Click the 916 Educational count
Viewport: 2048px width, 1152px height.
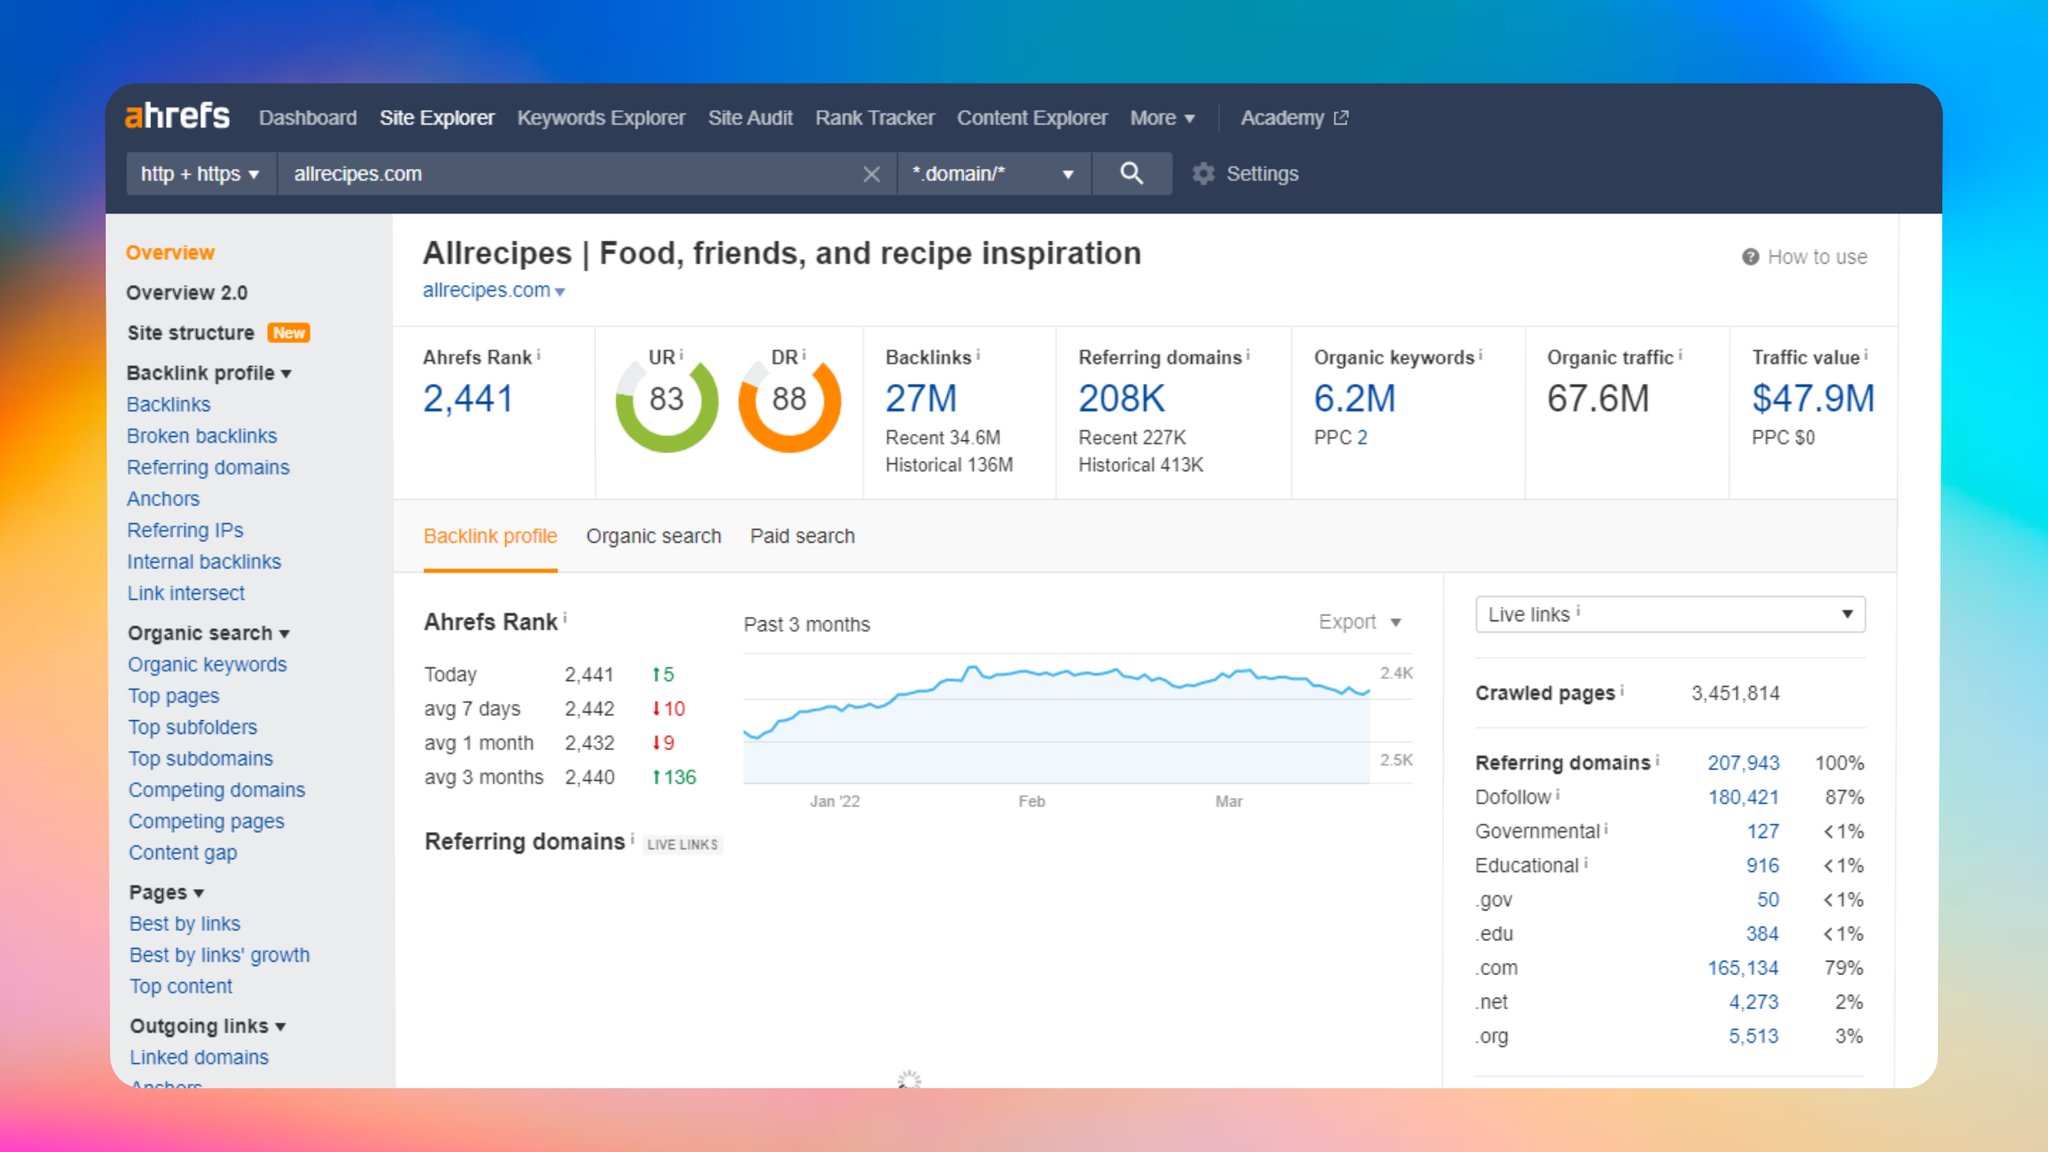coord(1763,866)
